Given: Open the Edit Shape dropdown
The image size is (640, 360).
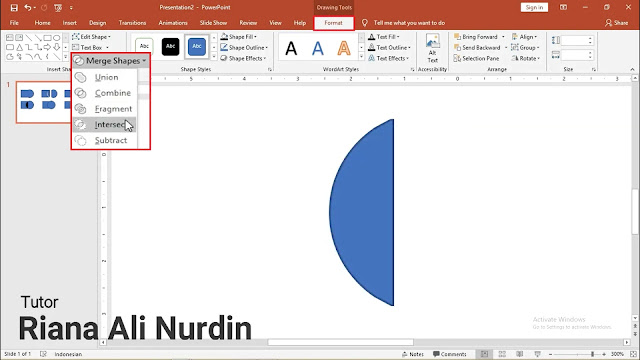Looking at the screenshot, I should (x=91, y=37).
